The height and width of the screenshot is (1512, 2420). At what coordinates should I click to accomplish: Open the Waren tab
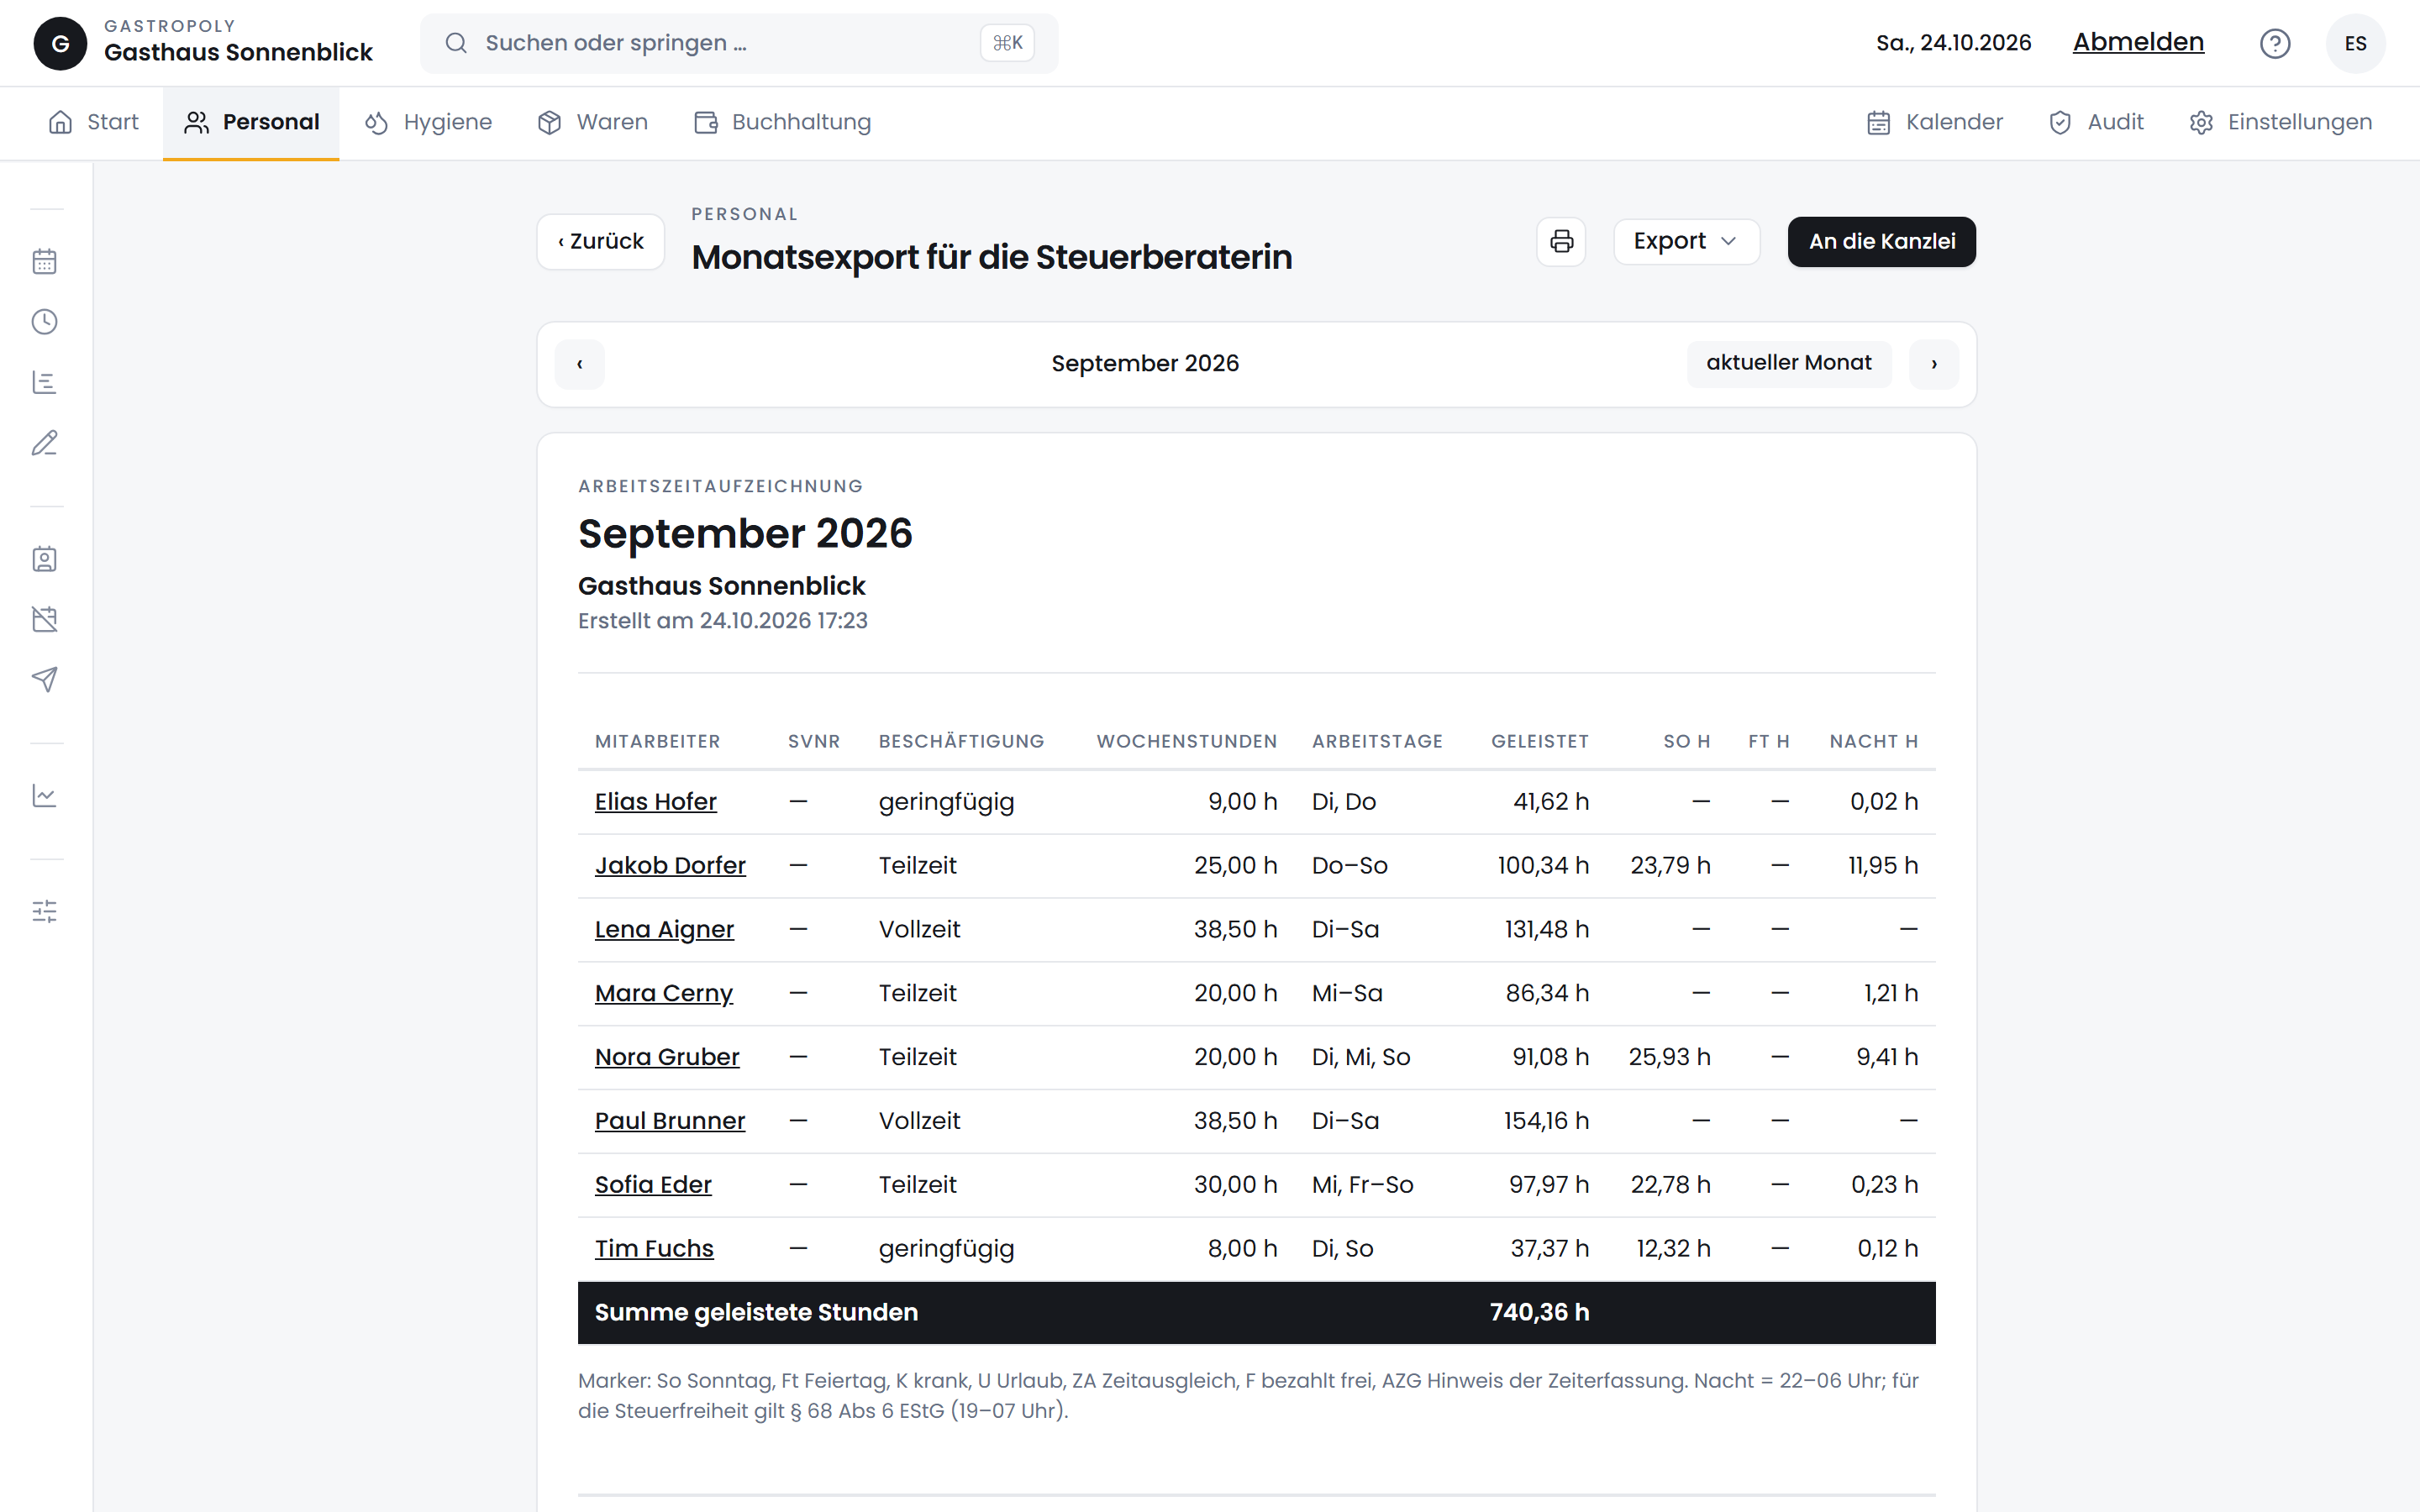click(592, 122)
